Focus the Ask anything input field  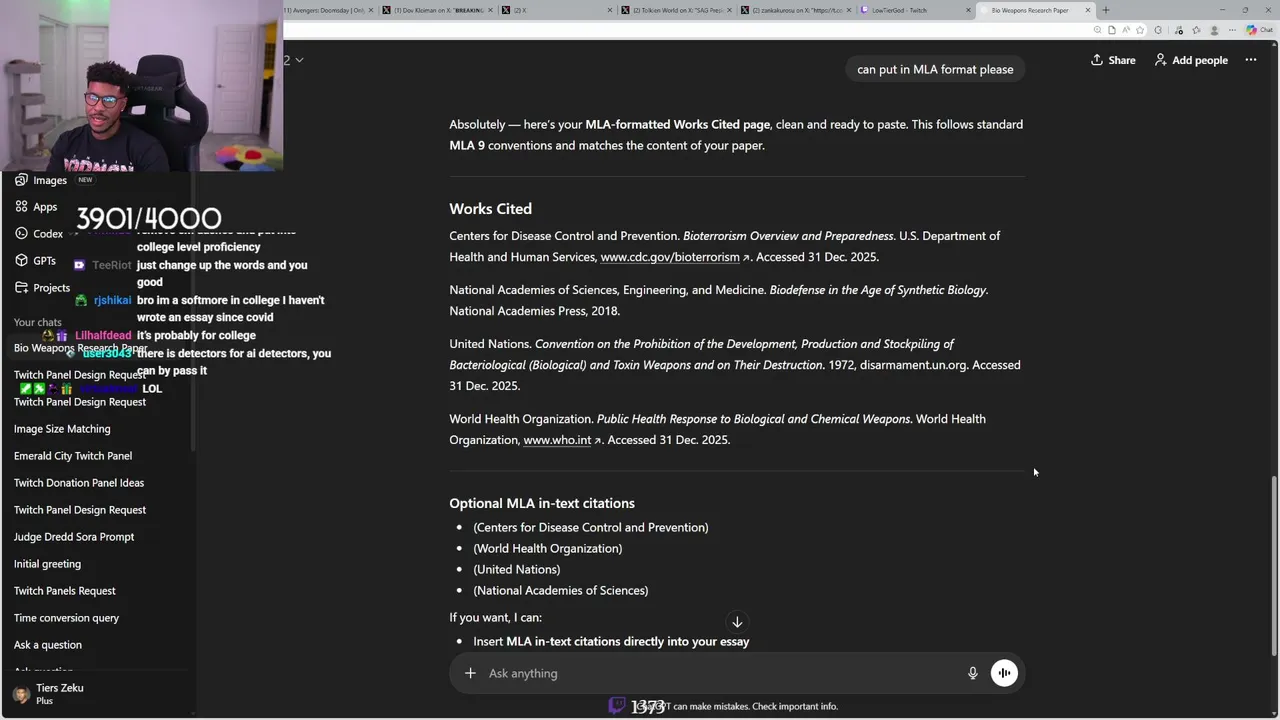coord(720,673)
